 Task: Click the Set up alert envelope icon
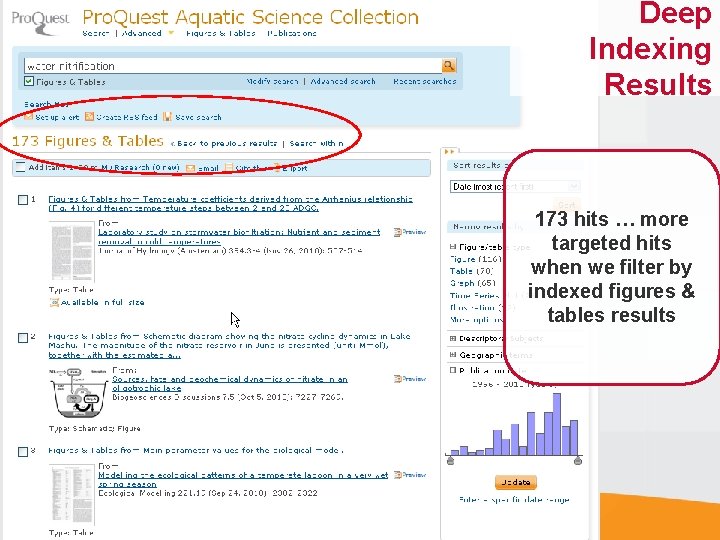click(x=28, y=117)
